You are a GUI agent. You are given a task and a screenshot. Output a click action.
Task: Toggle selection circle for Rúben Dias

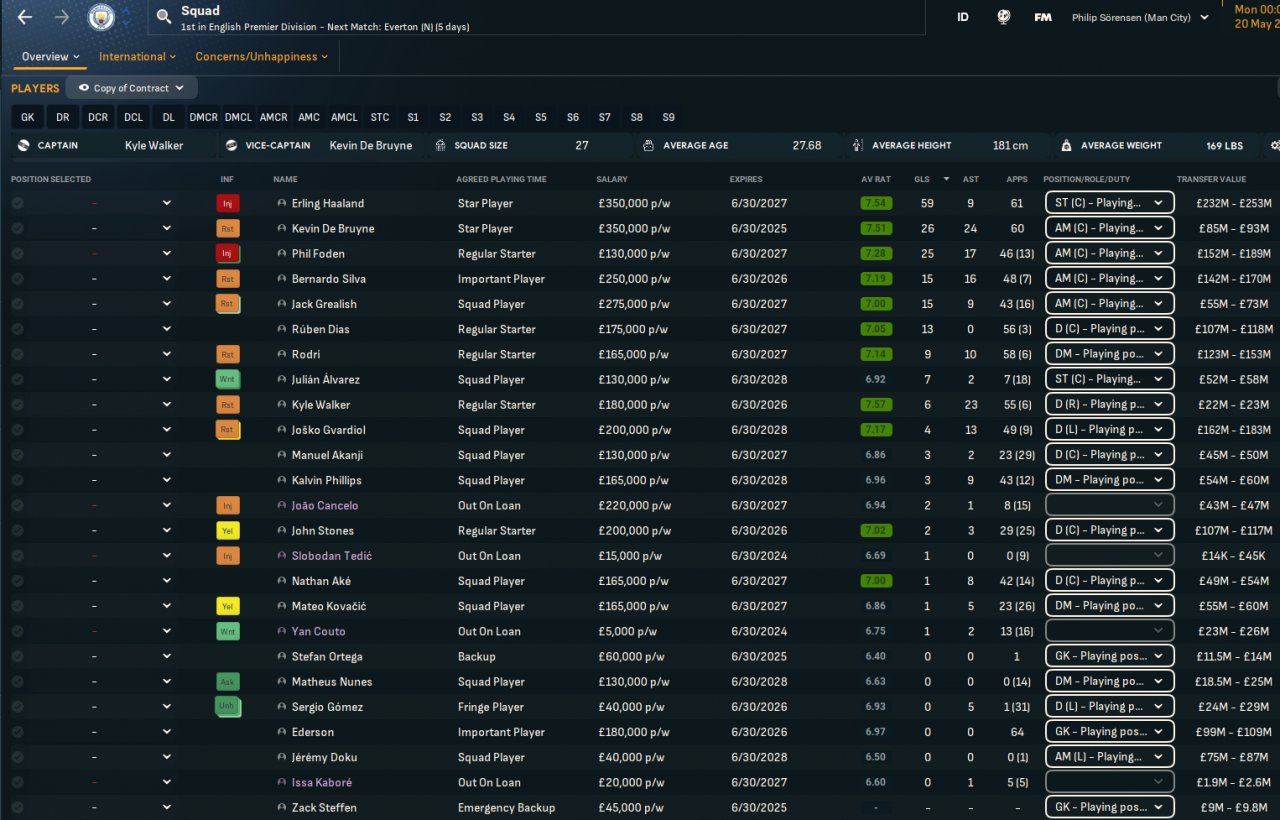[17, 329]
